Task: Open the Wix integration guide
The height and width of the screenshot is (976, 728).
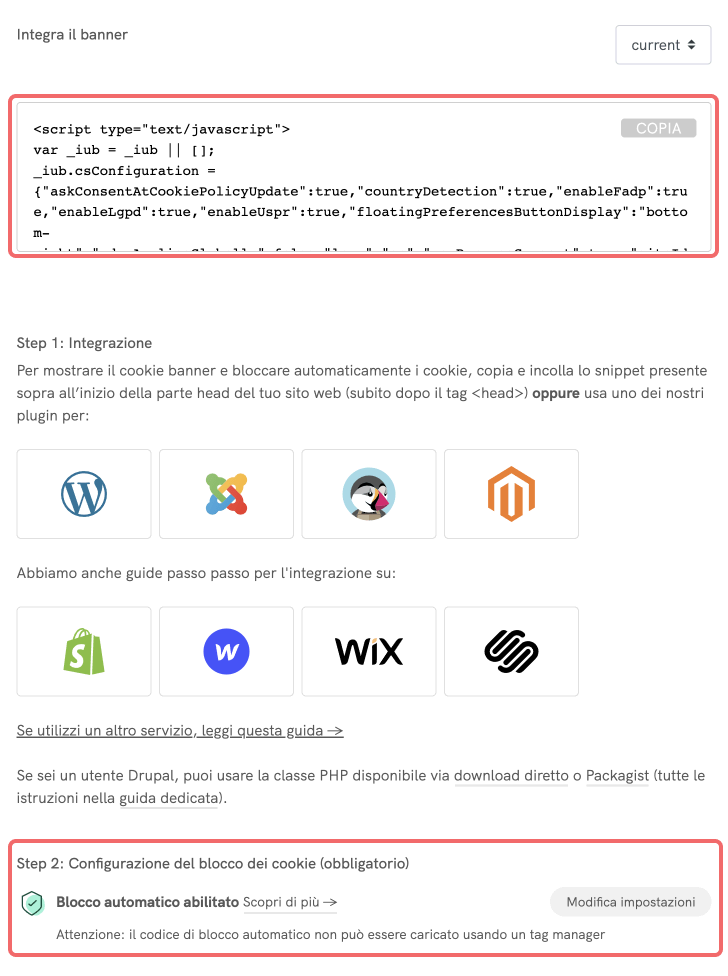Action: tap(369, 651)
